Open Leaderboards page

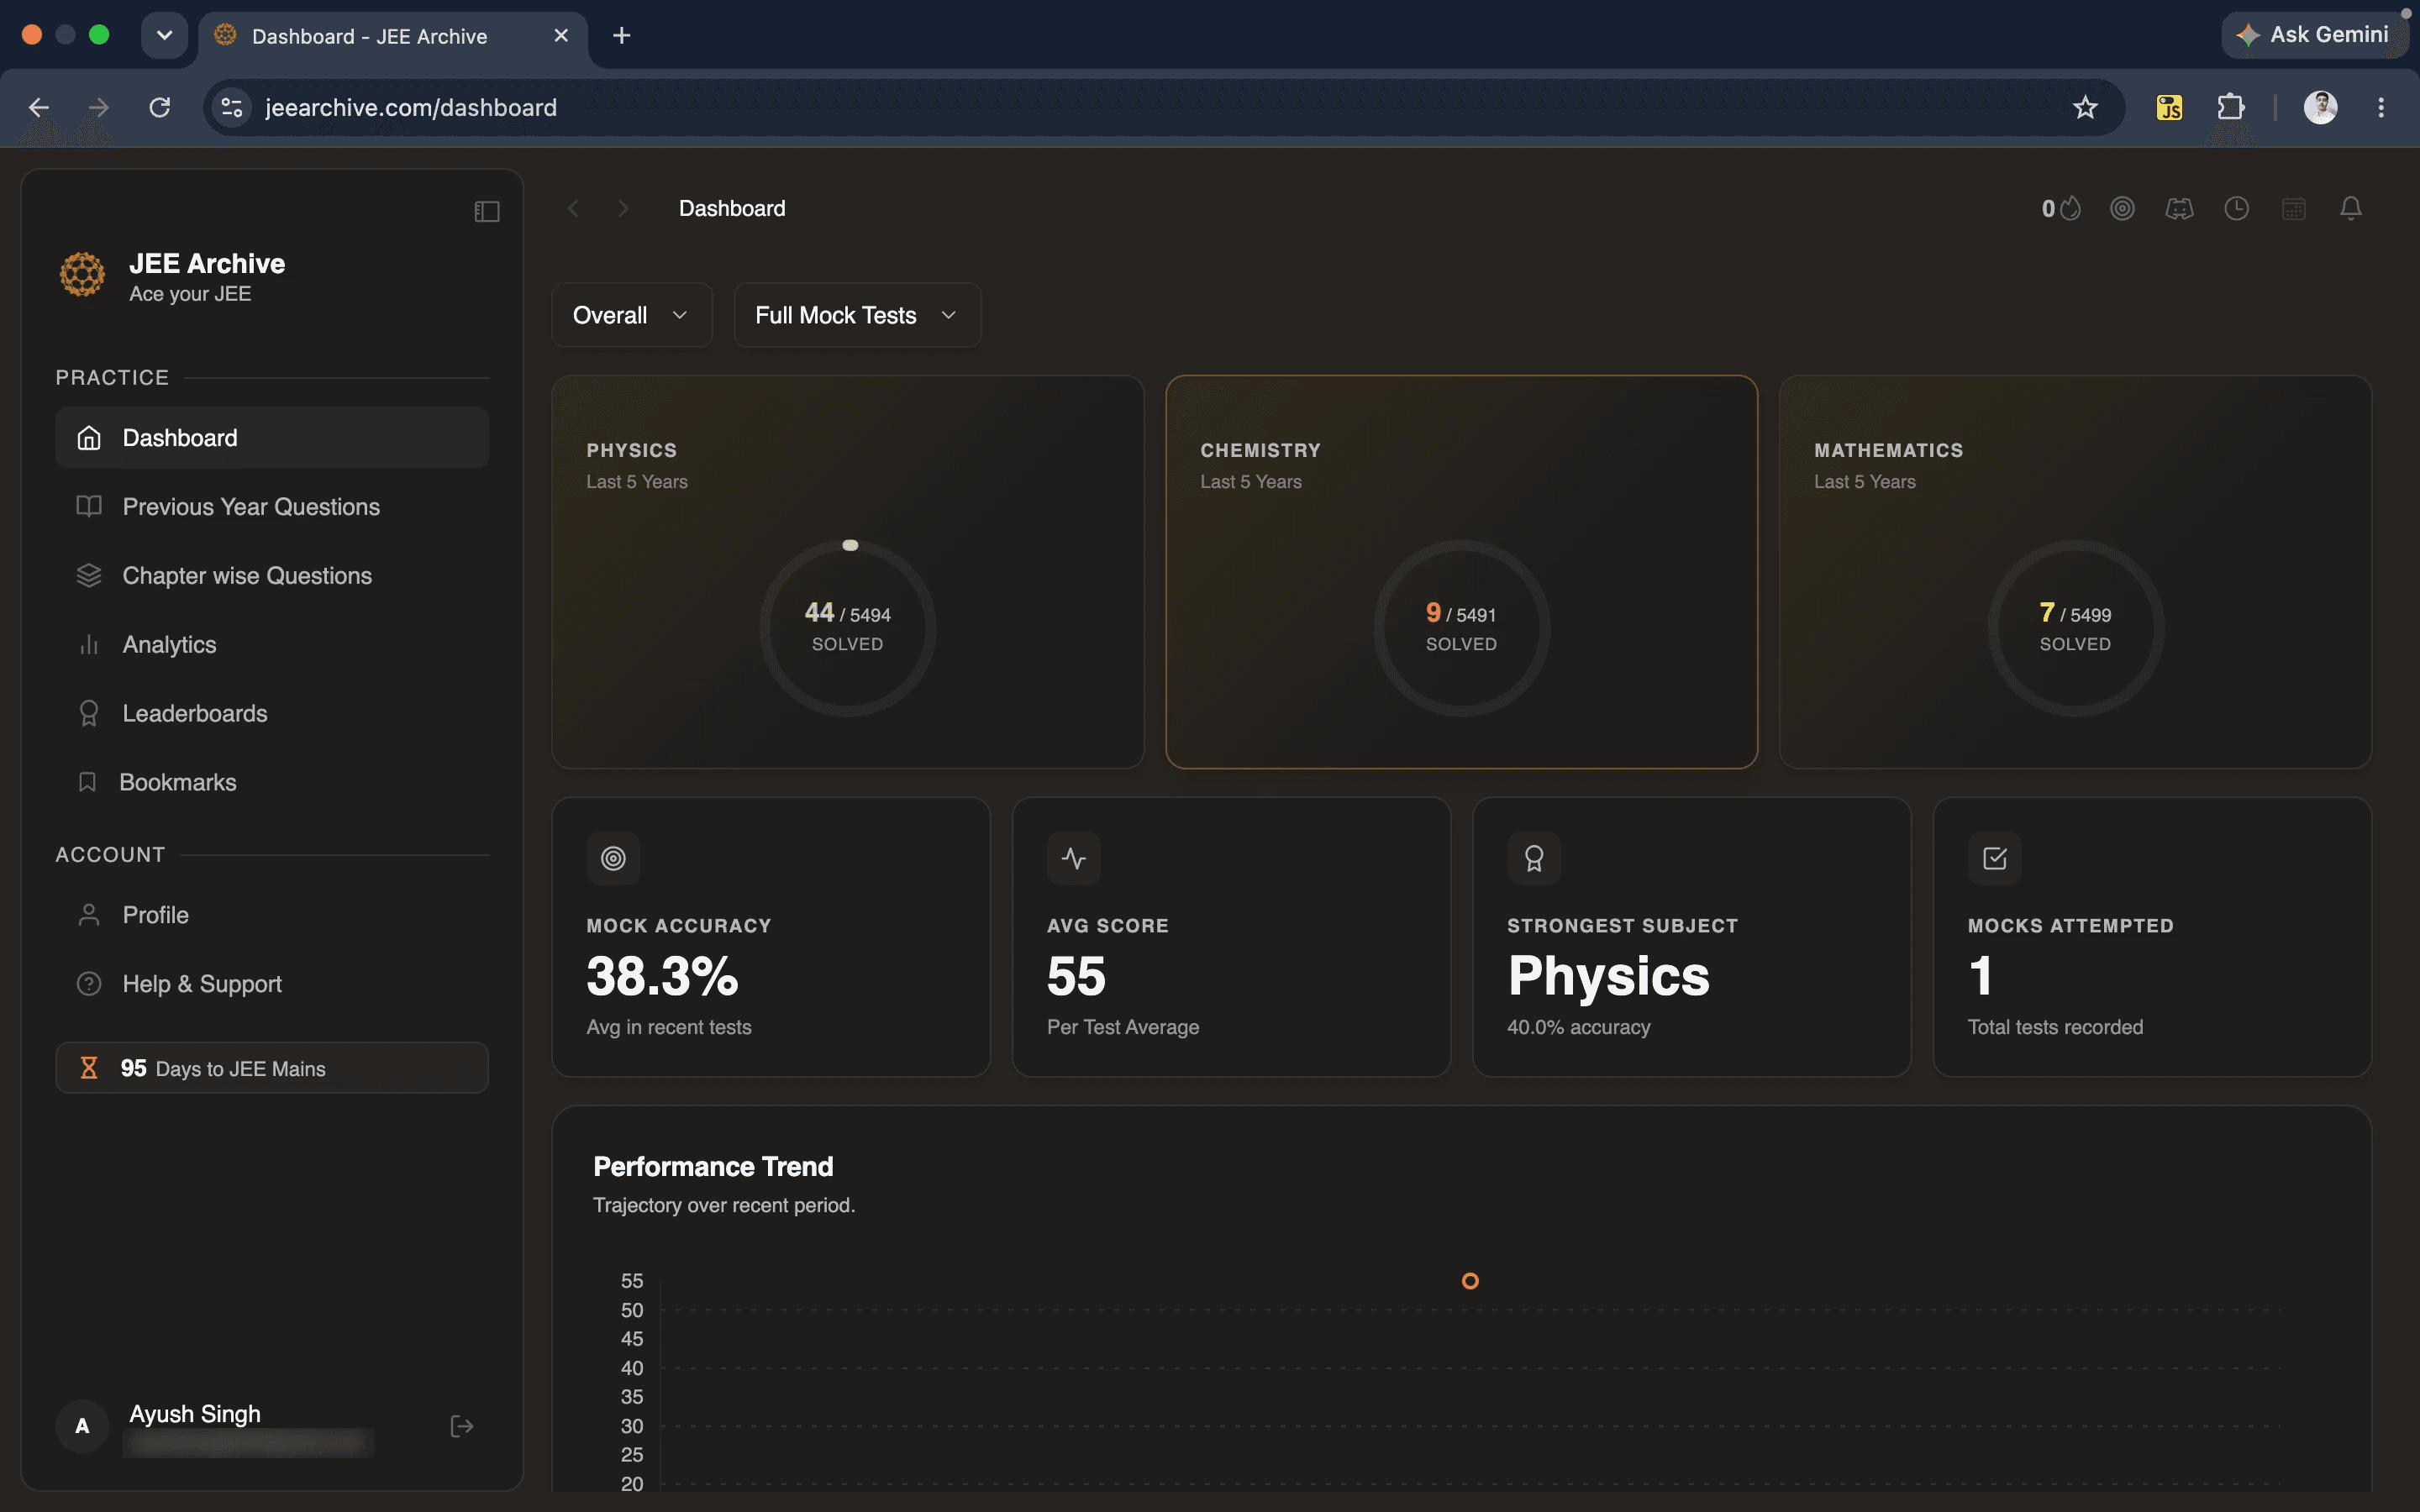click(x=272, y=714)
